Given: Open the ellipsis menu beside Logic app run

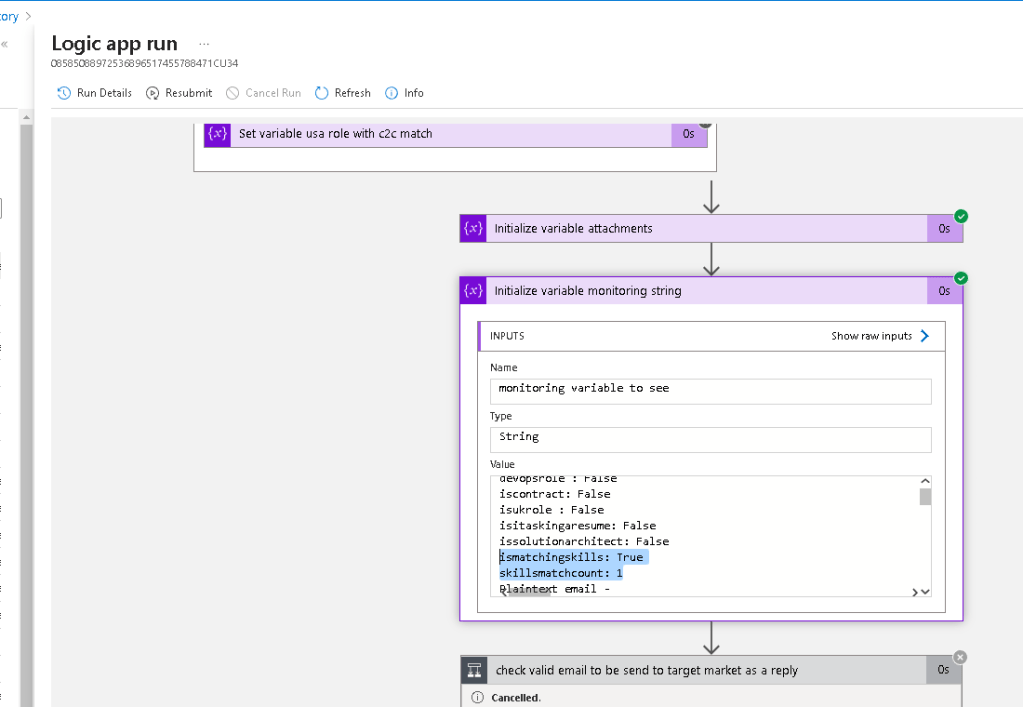Looking at the screenshot, I should pyautogui.click(x=204, y=44).
